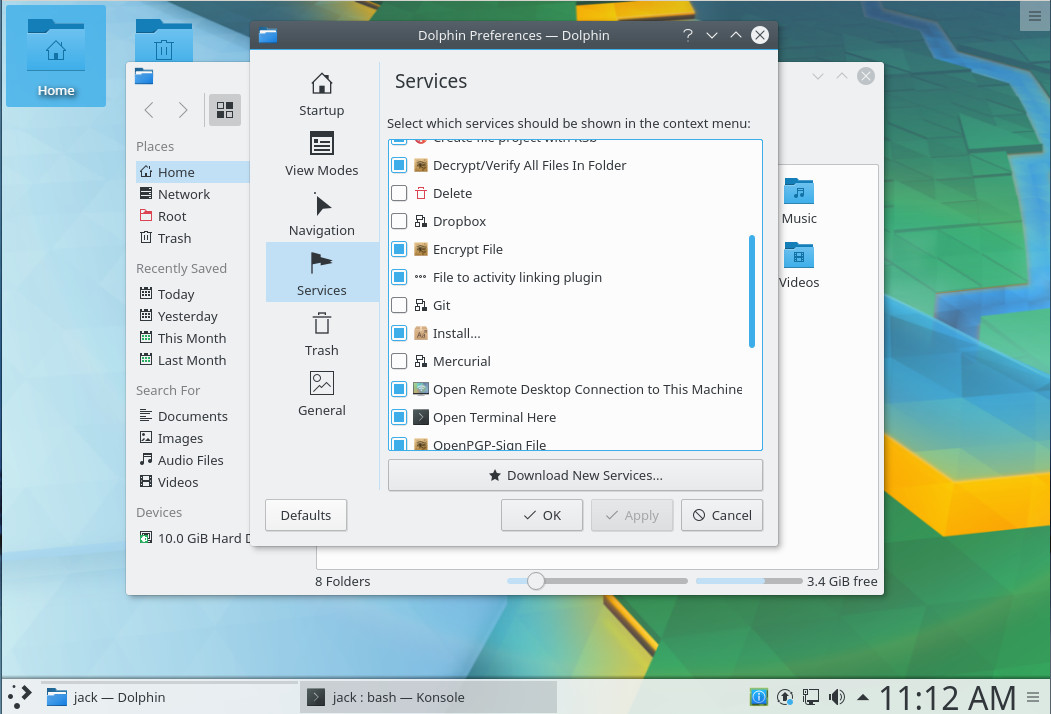Screen dimensions: 1051x714
Task: Disable the Encrypt File service
Action: [399, 249]
